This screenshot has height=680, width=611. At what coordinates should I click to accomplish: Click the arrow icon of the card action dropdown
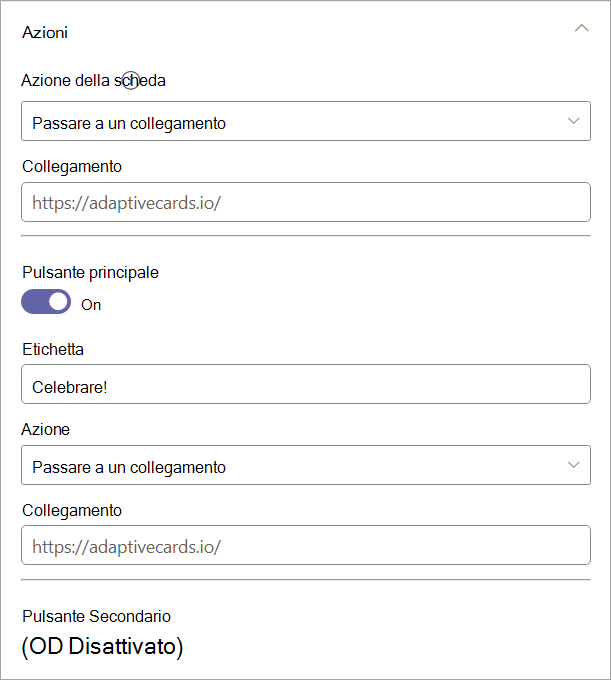click(x=573, y=122)
